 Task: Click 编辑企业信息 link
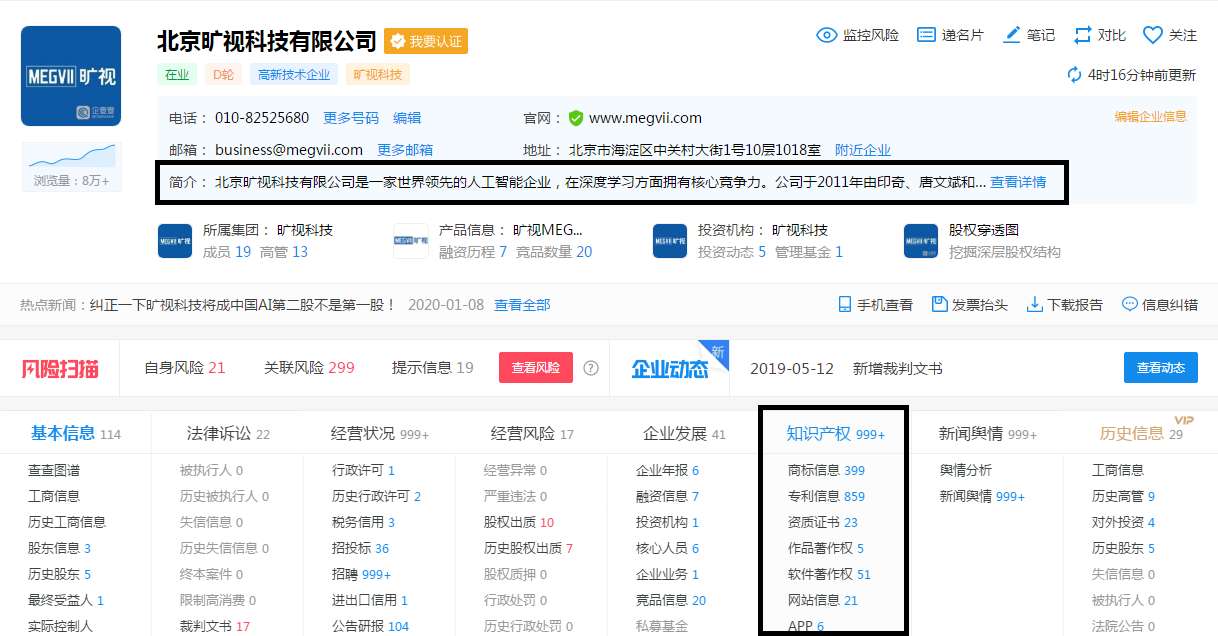[x=1151, y=116]
